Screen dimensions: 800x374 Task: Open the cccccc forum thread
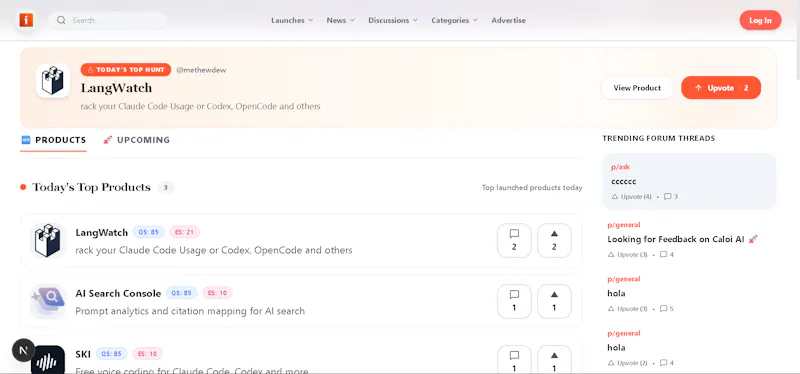623,181
